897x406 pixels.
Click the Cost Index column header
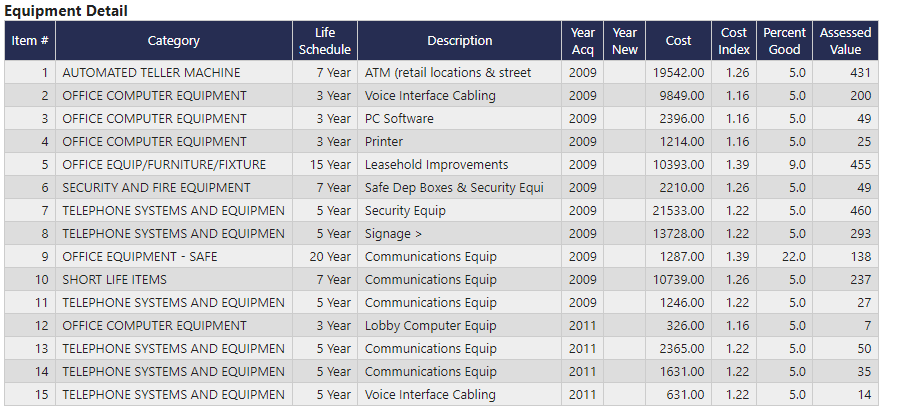734,41
